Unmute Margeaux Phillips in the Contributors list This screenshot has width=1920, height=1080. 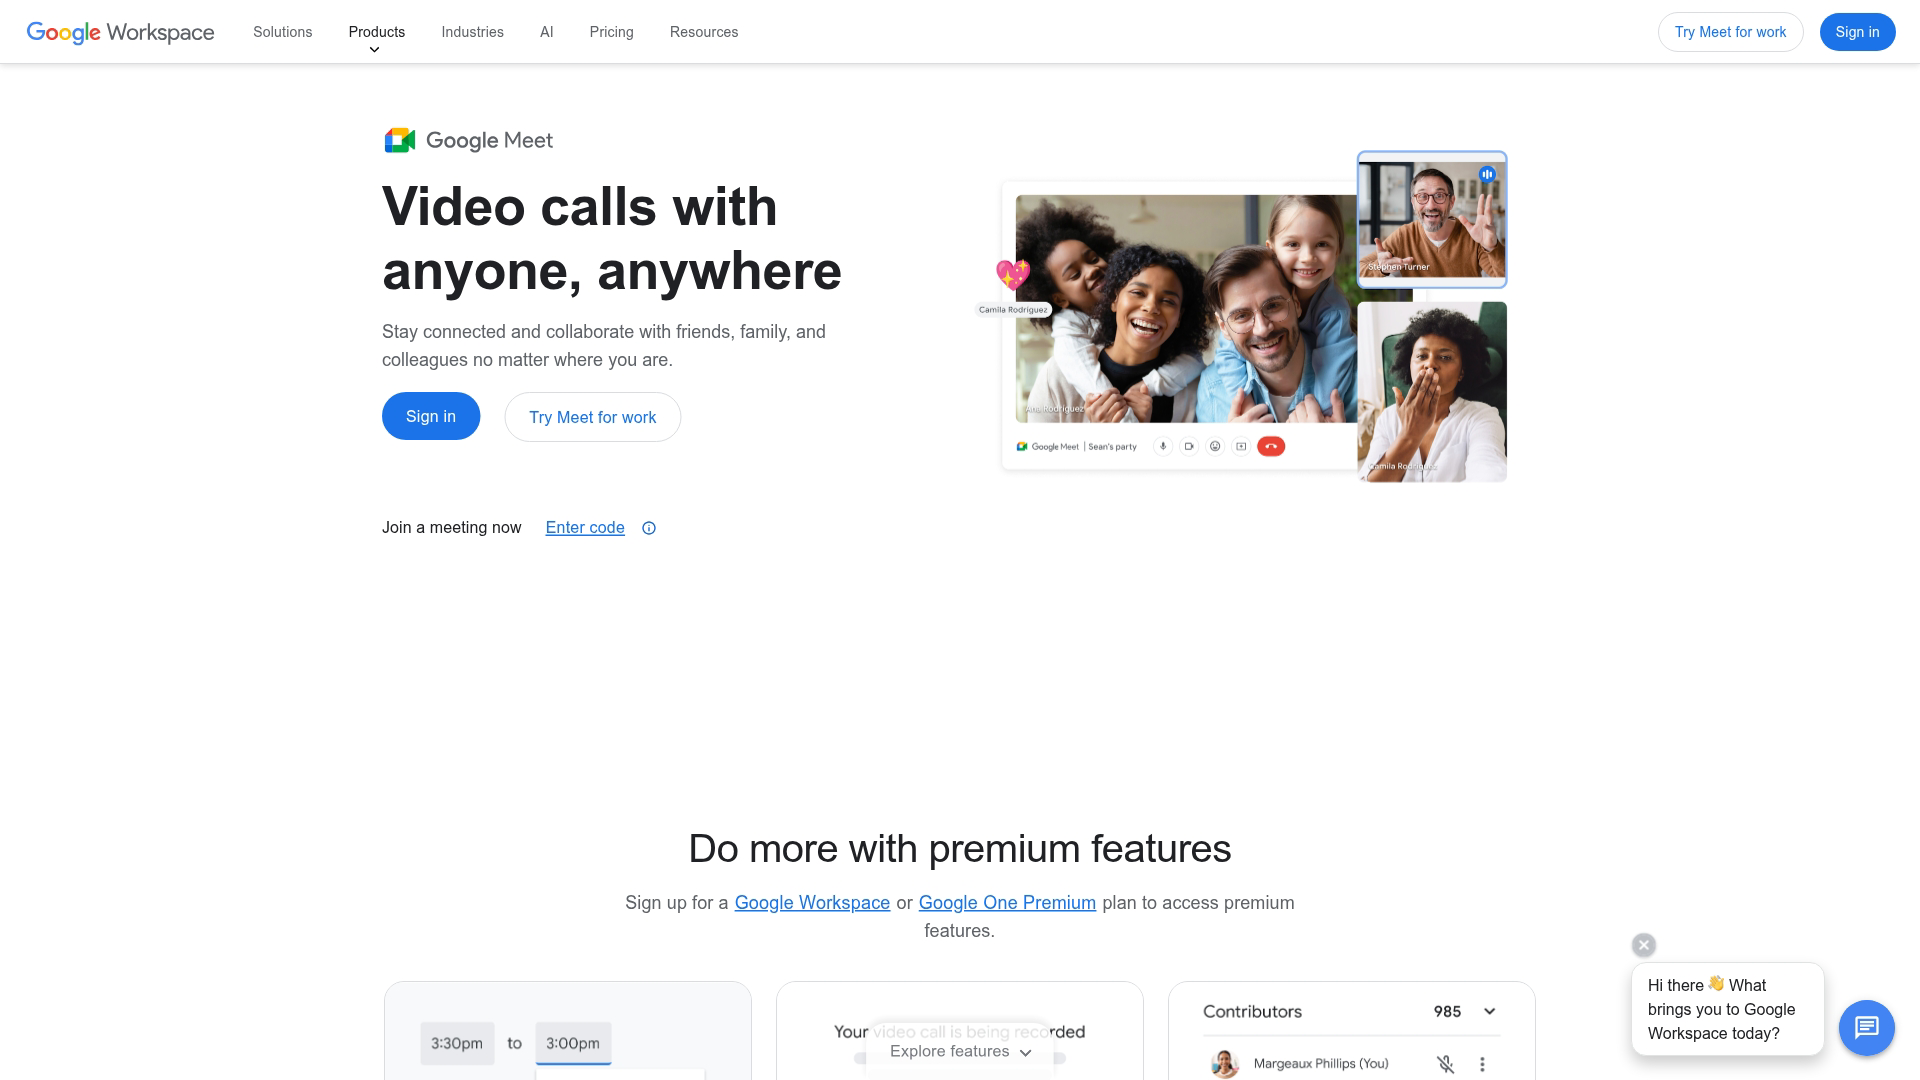[x=1447, y=1063]
